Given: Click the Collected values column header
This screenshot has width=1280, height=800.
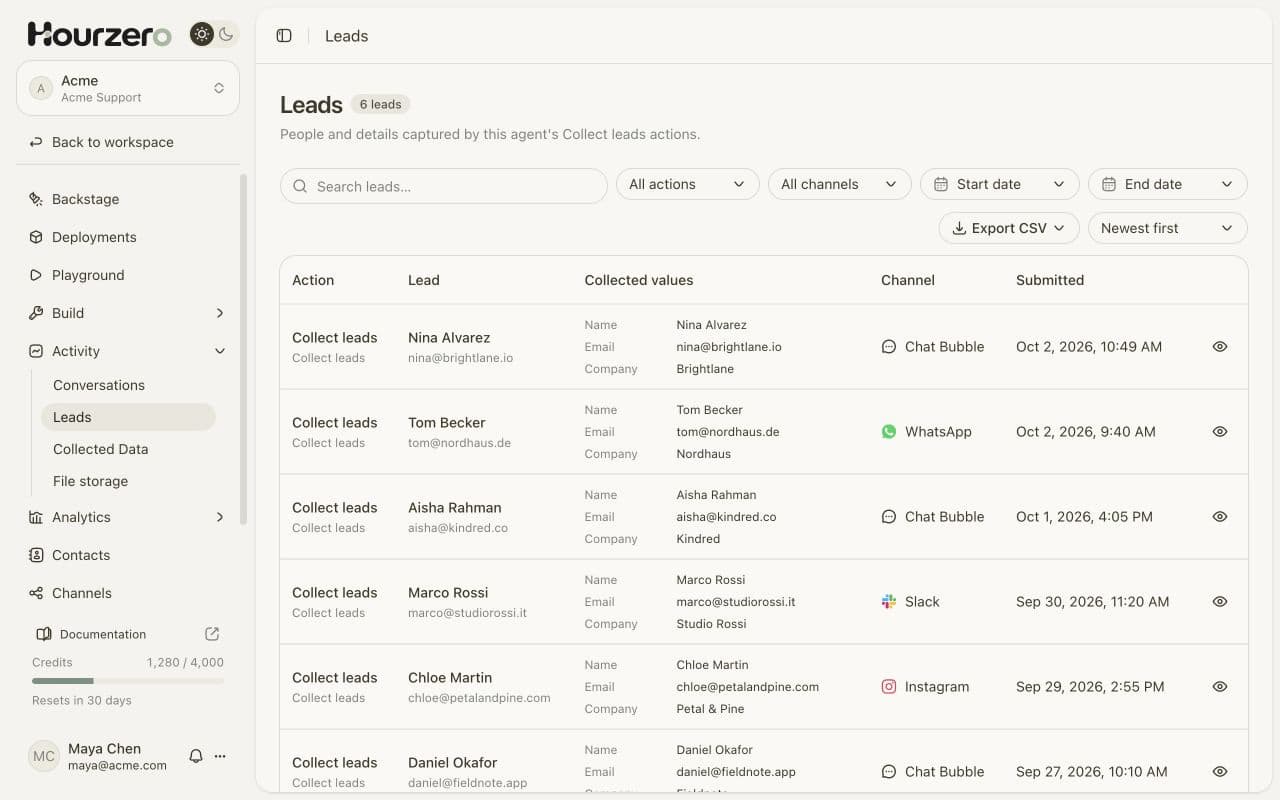Looking at the screenshot, I should pos(639,280).
